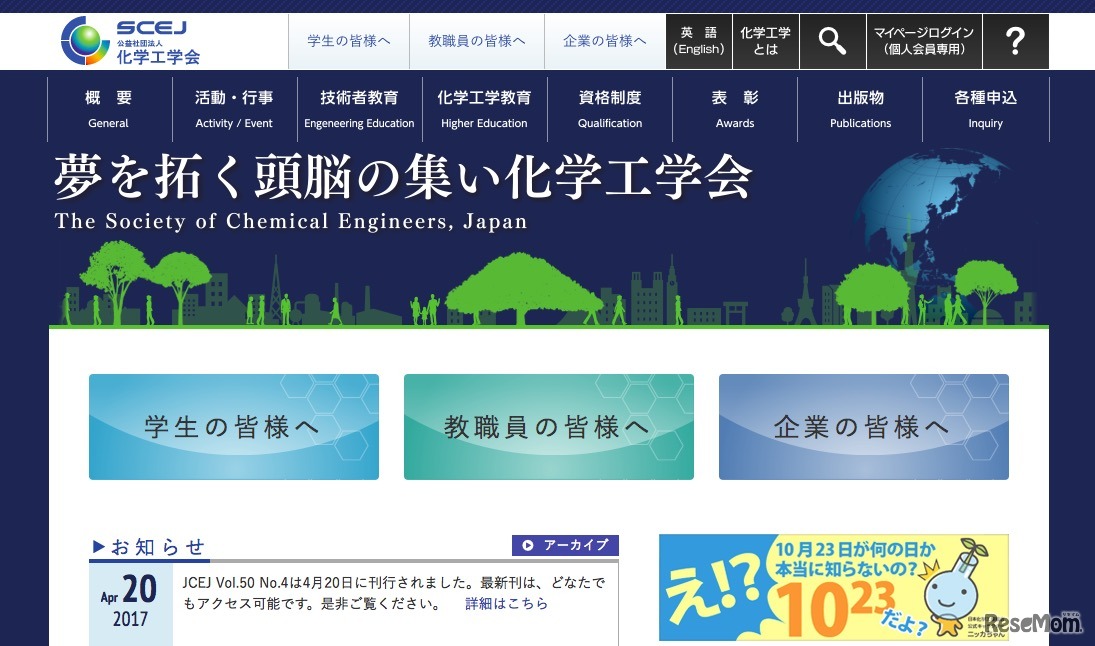Open help via question mark icon
The height and width of the screenshot is (646, 1095).
(1015, 41)
